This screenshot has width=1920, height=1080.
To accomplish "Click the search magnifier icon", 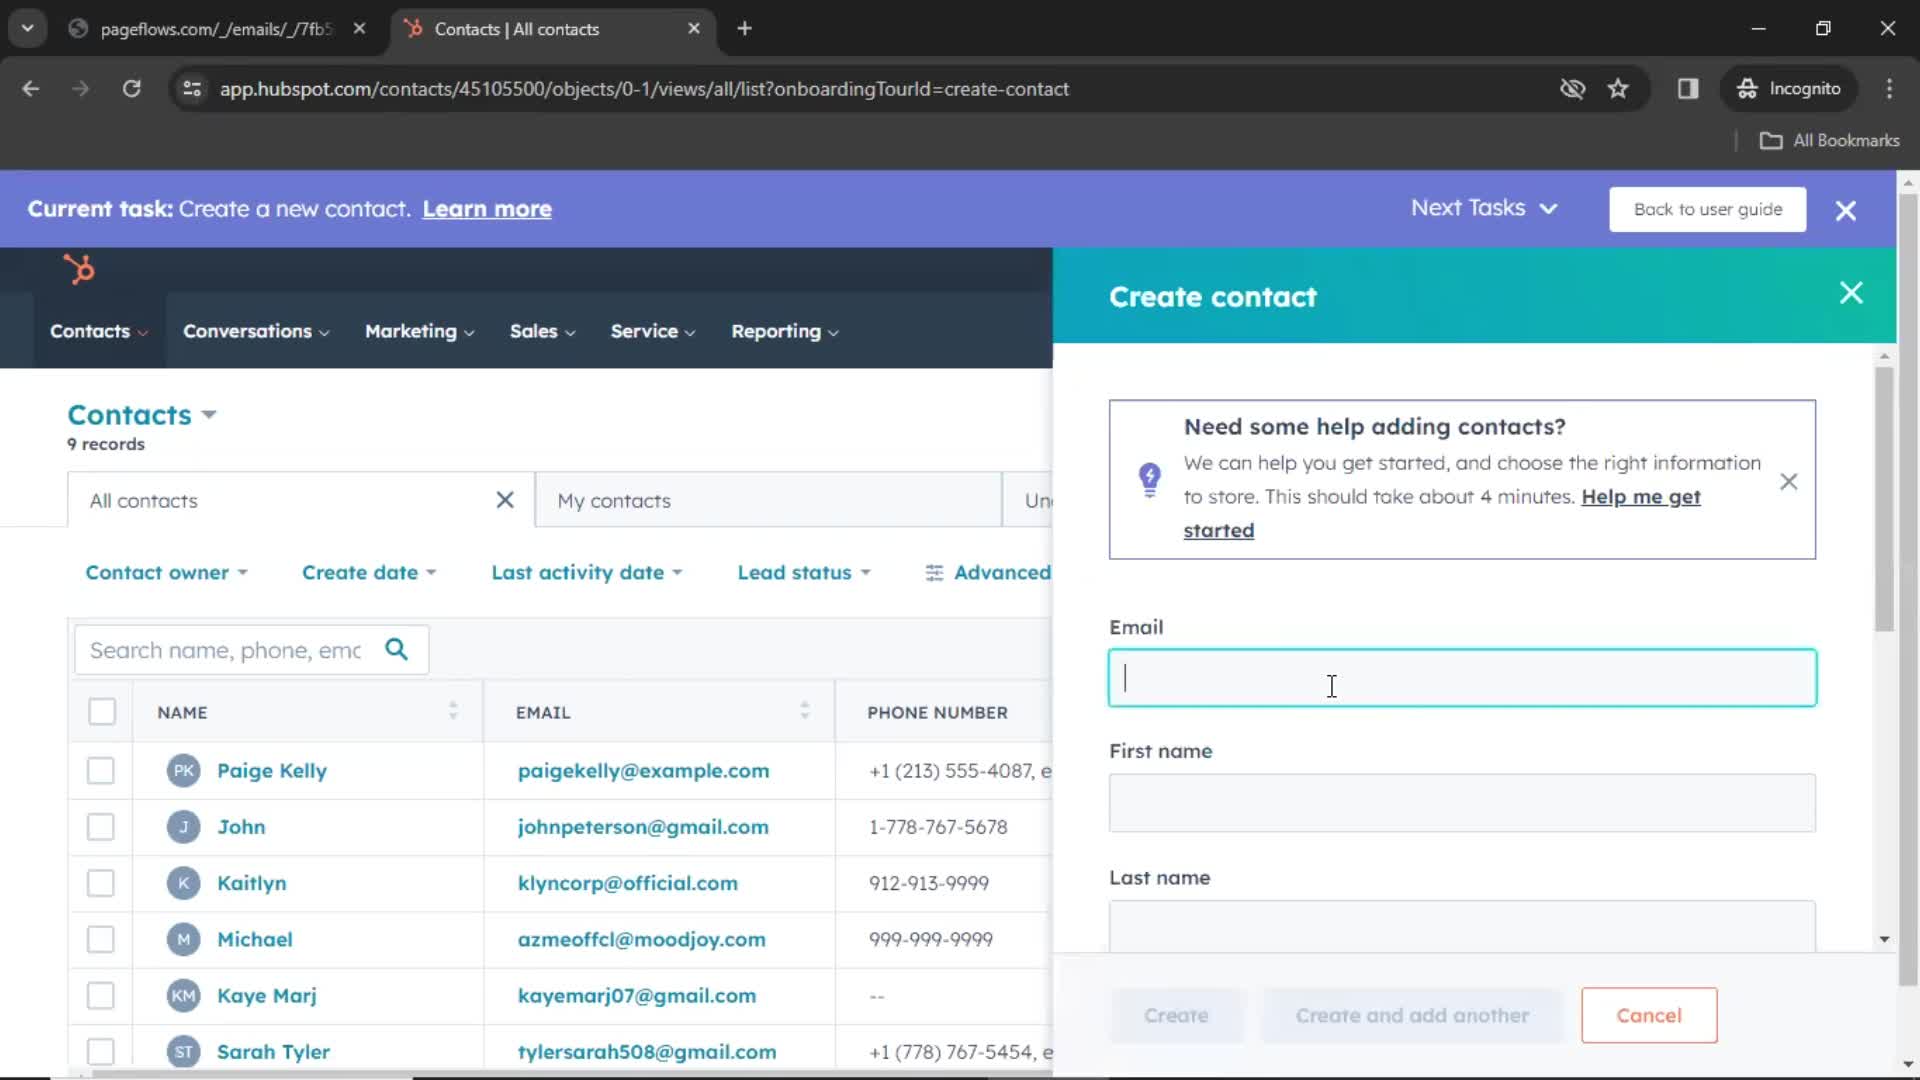I will (397, 649).
